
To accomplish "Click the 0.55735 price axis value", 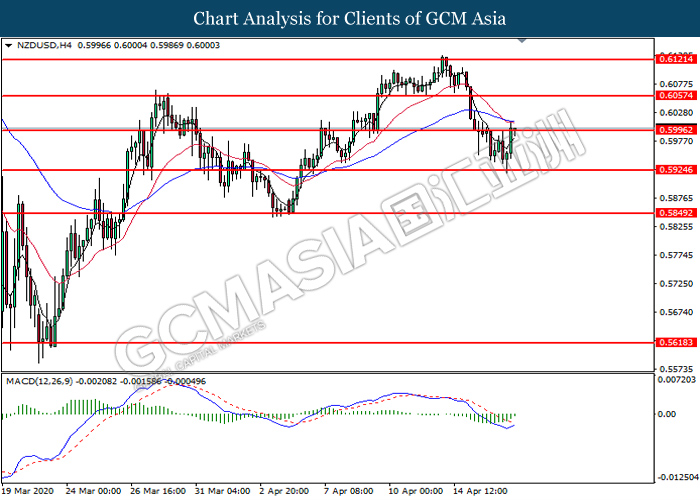I will click(x=677, y=369).
